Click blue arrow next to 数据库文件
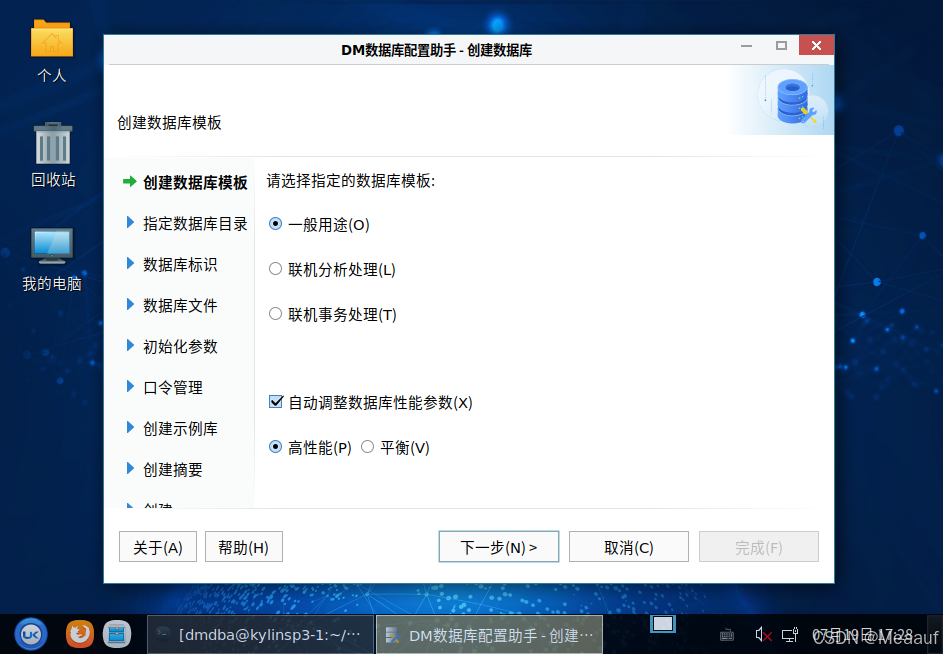 130,304
